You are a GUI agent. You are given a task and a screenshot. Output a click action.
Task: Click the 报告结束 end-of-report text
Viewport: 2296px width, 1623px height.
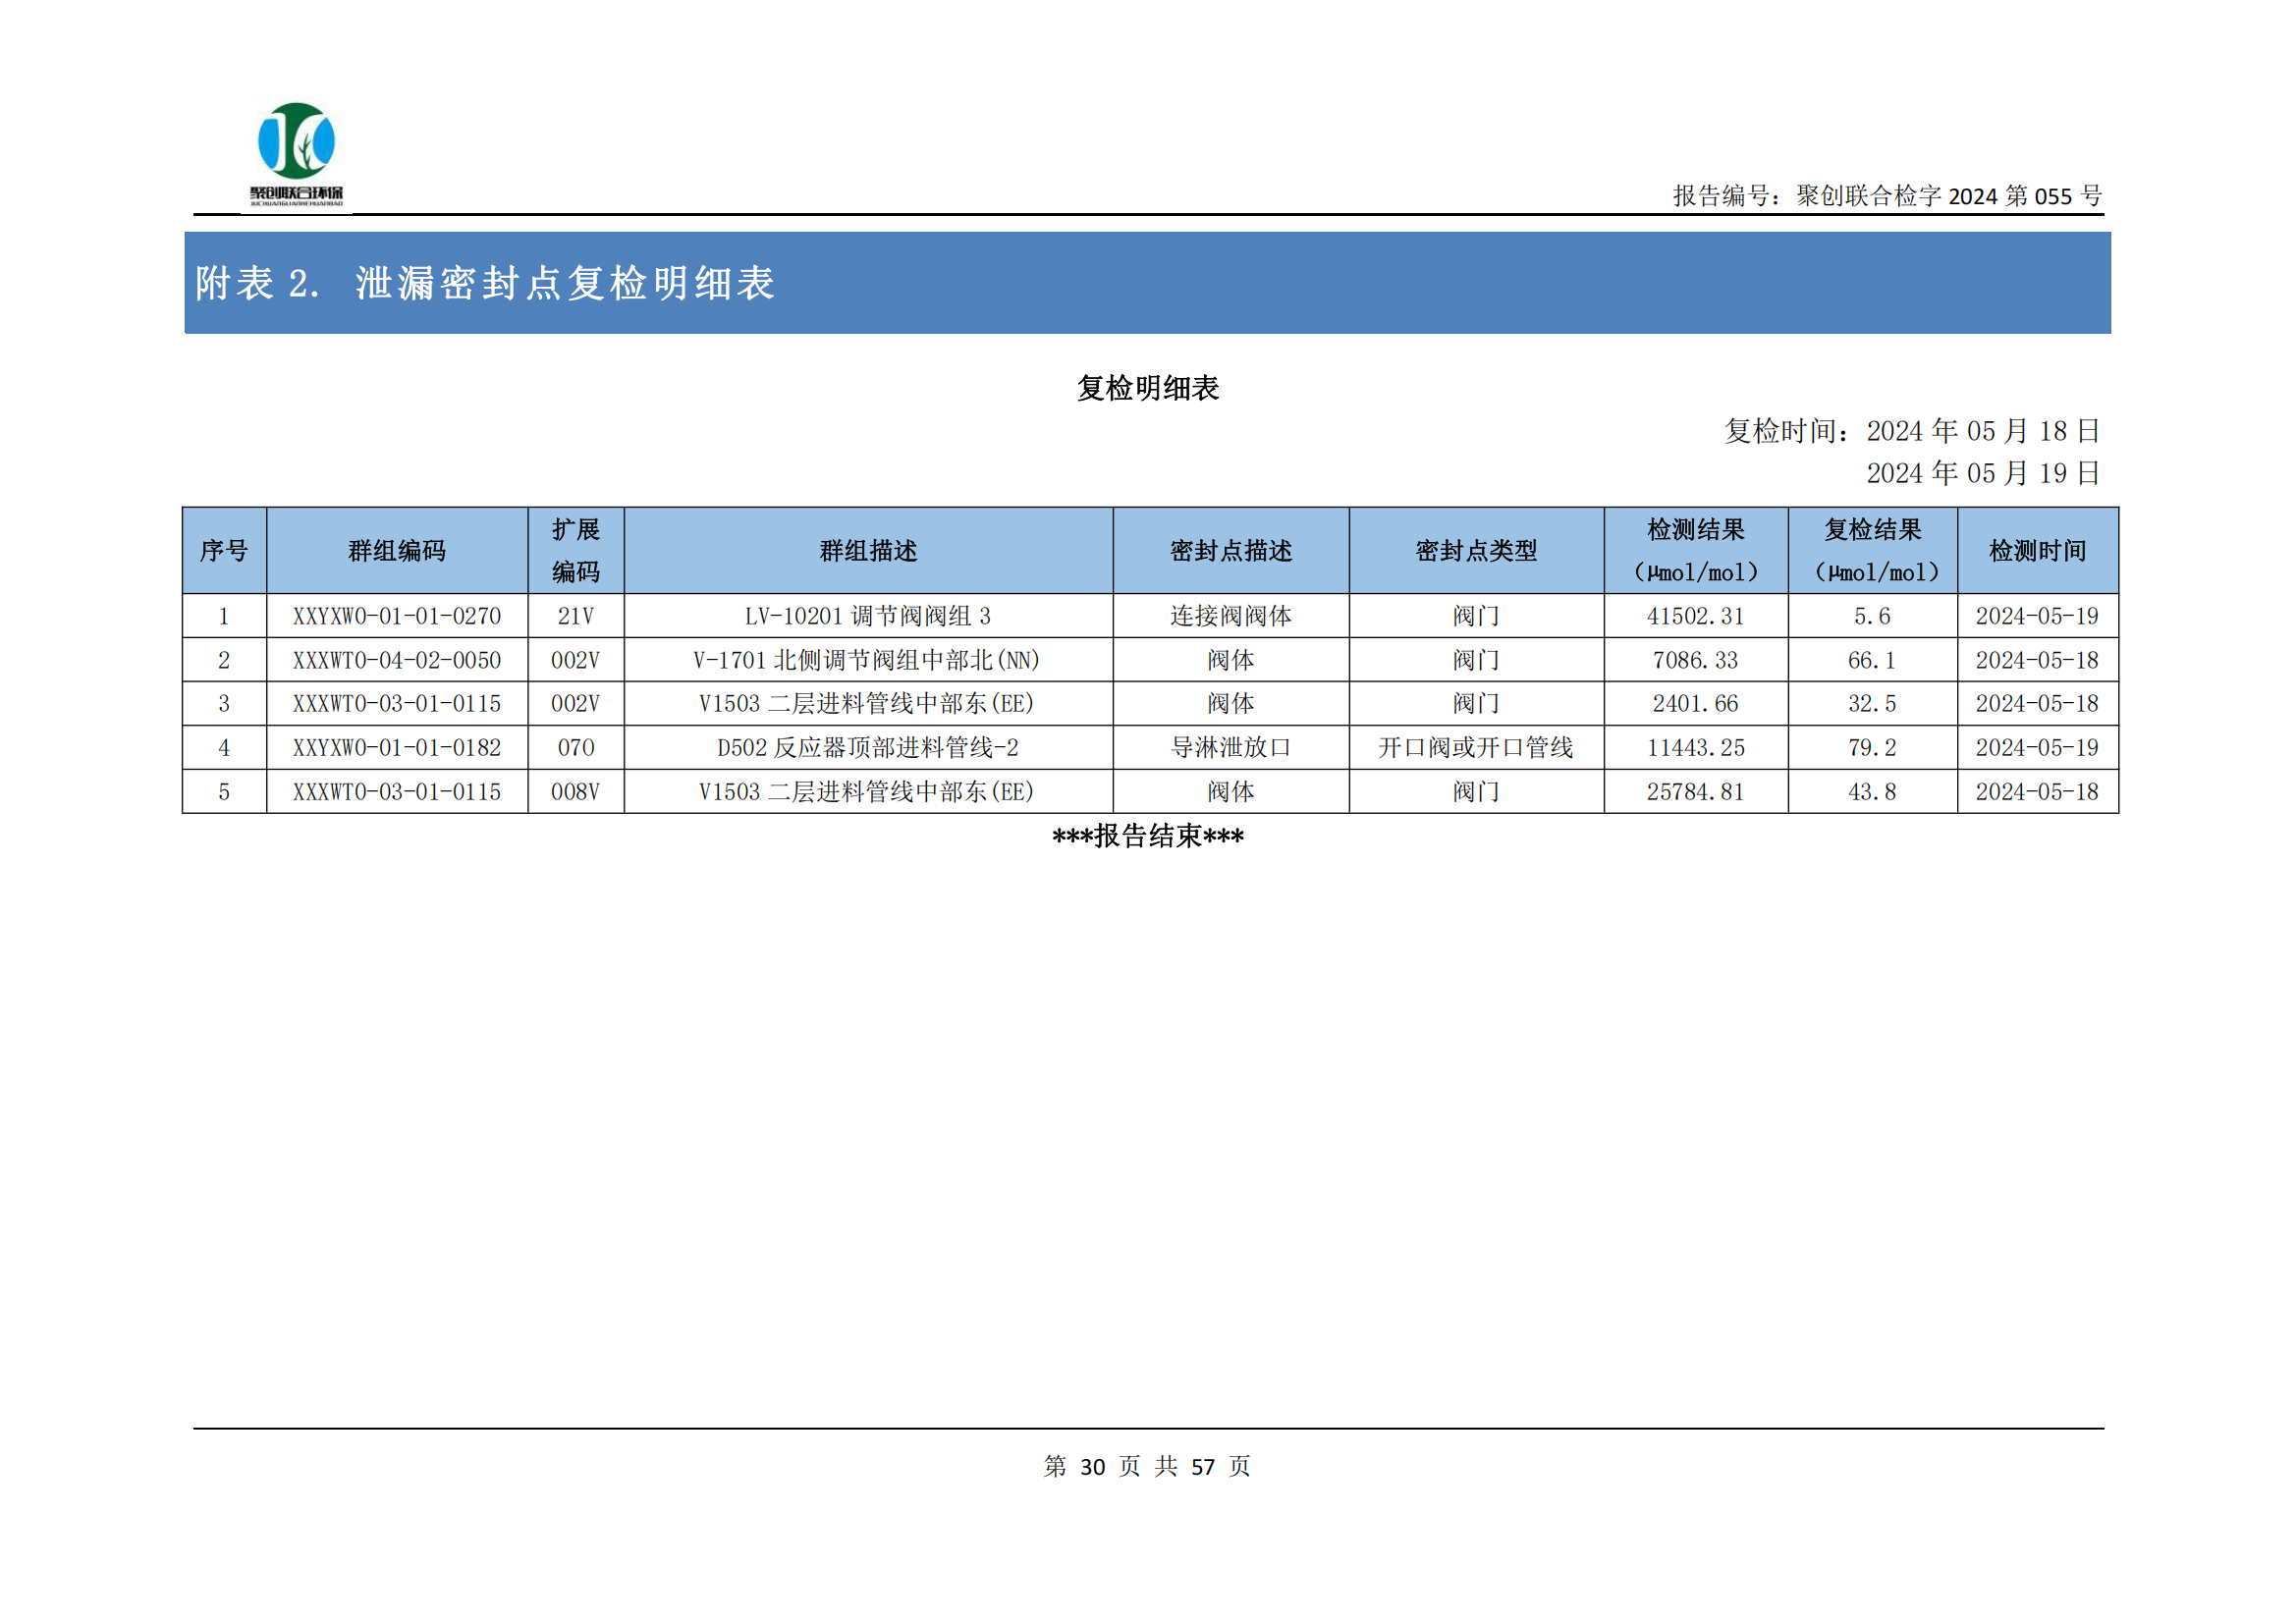coord(1147,836)
